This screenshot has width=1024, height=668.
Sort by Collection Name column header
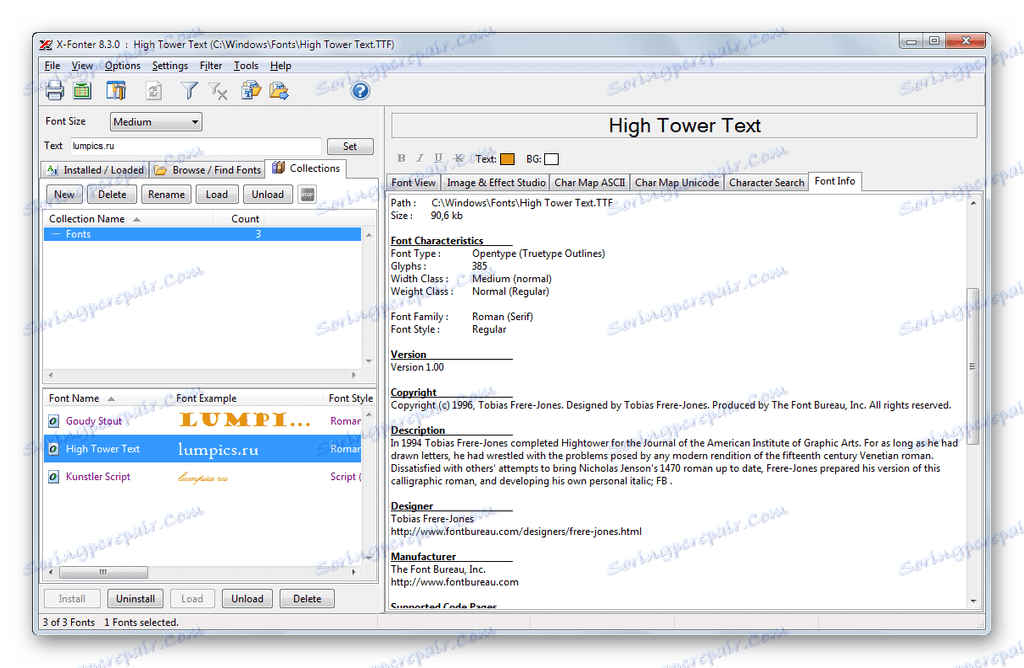(128, 219)
